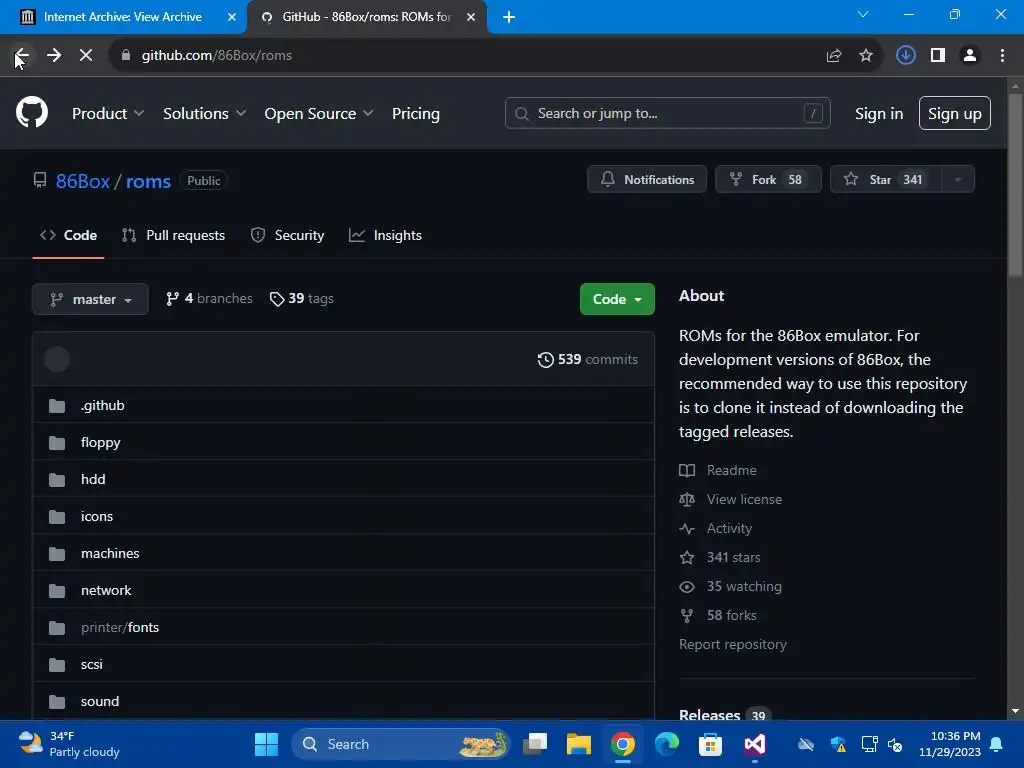Viewport: 1024px width, 768px height.
Task: Open the roms repository name link
Action: pyautogui.click(x=148, y=182)
